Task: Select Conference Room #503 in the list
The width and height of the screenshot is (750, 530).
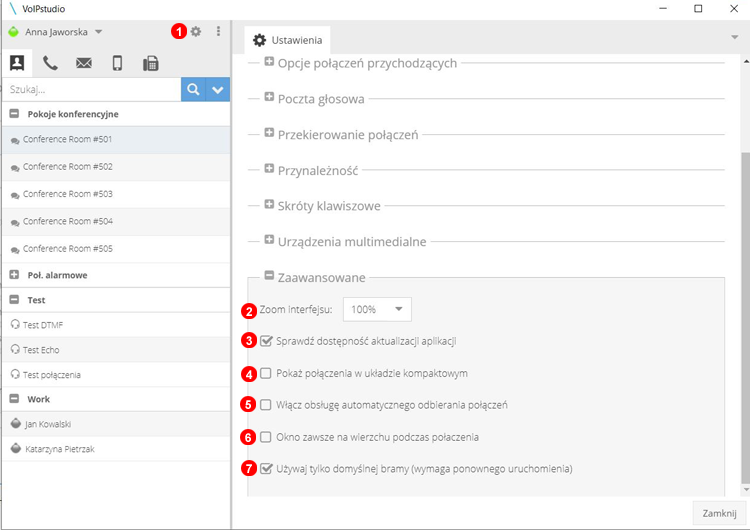Action: (68, 194)
